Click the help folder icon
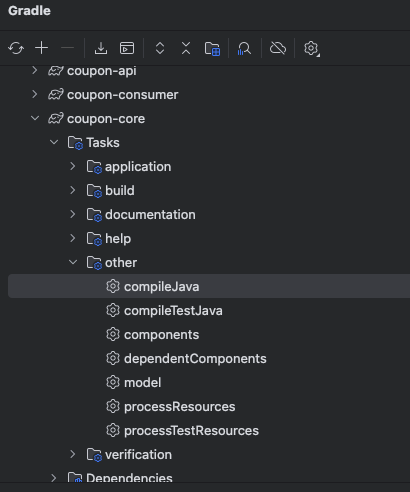This screenshot has height=492, width=410. pos(94,239)
